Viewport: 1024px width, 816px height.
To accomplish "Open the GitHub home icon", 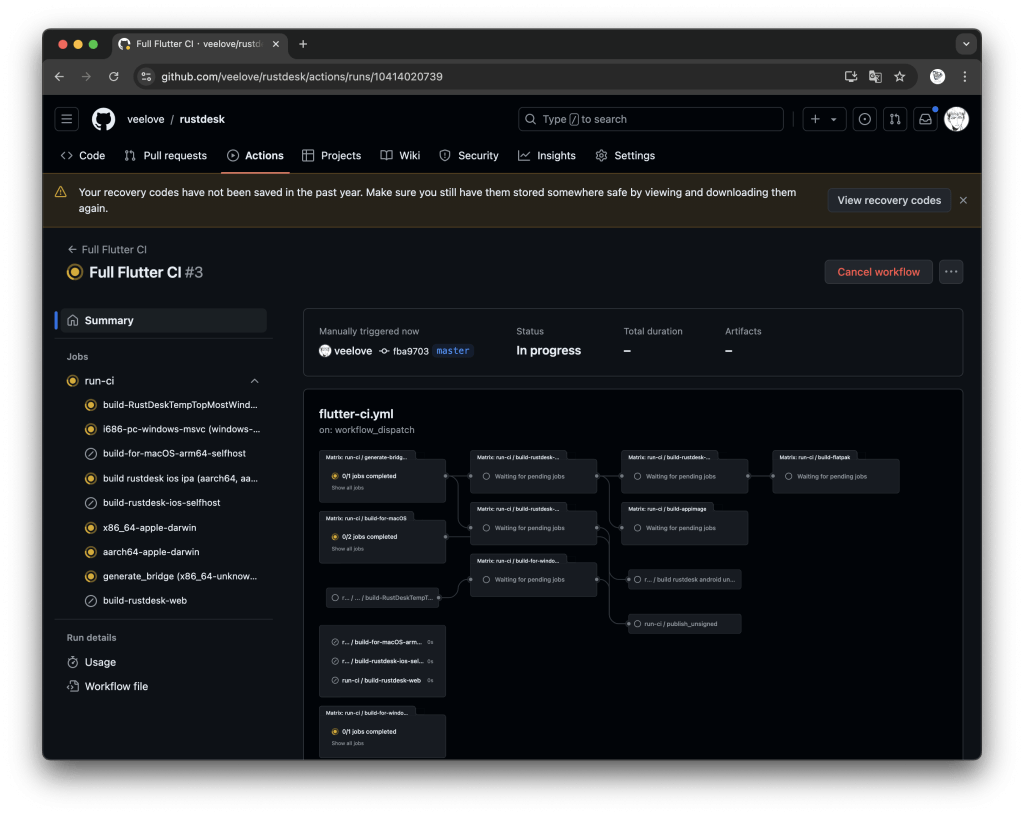I will coord(103,119).
